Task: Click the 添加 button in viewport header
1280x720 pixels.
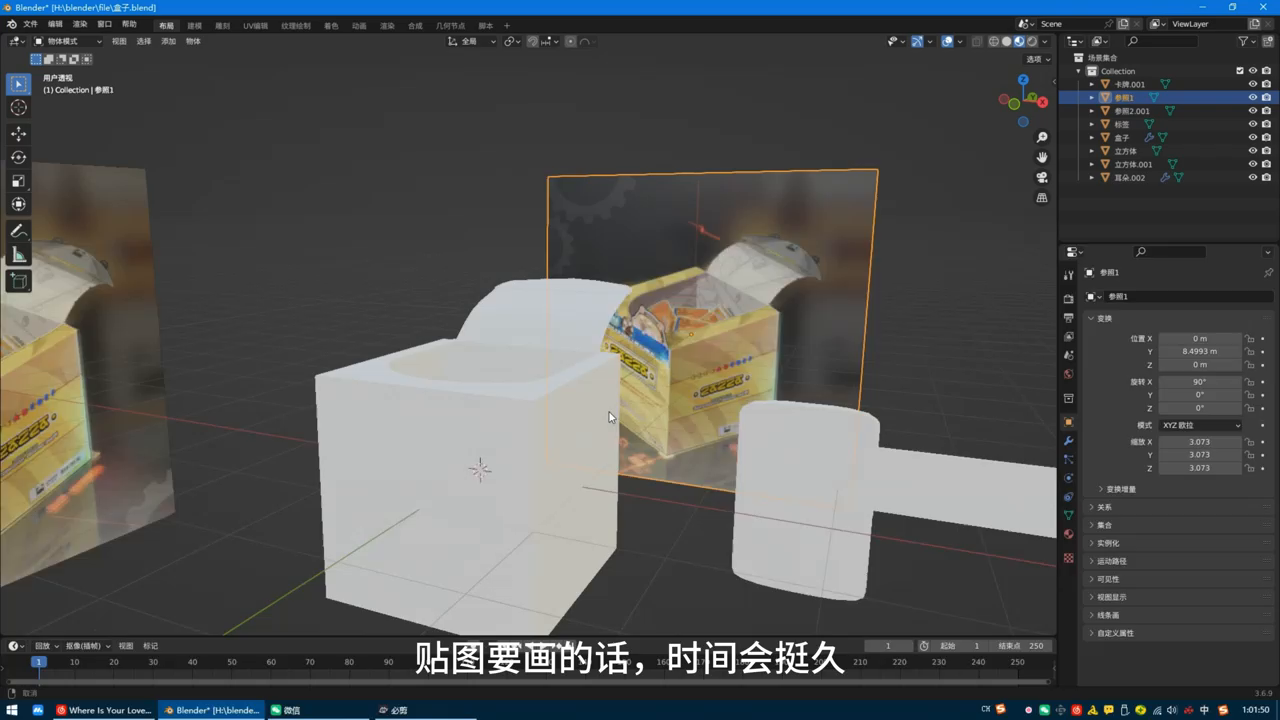Action: click(168, 41)
